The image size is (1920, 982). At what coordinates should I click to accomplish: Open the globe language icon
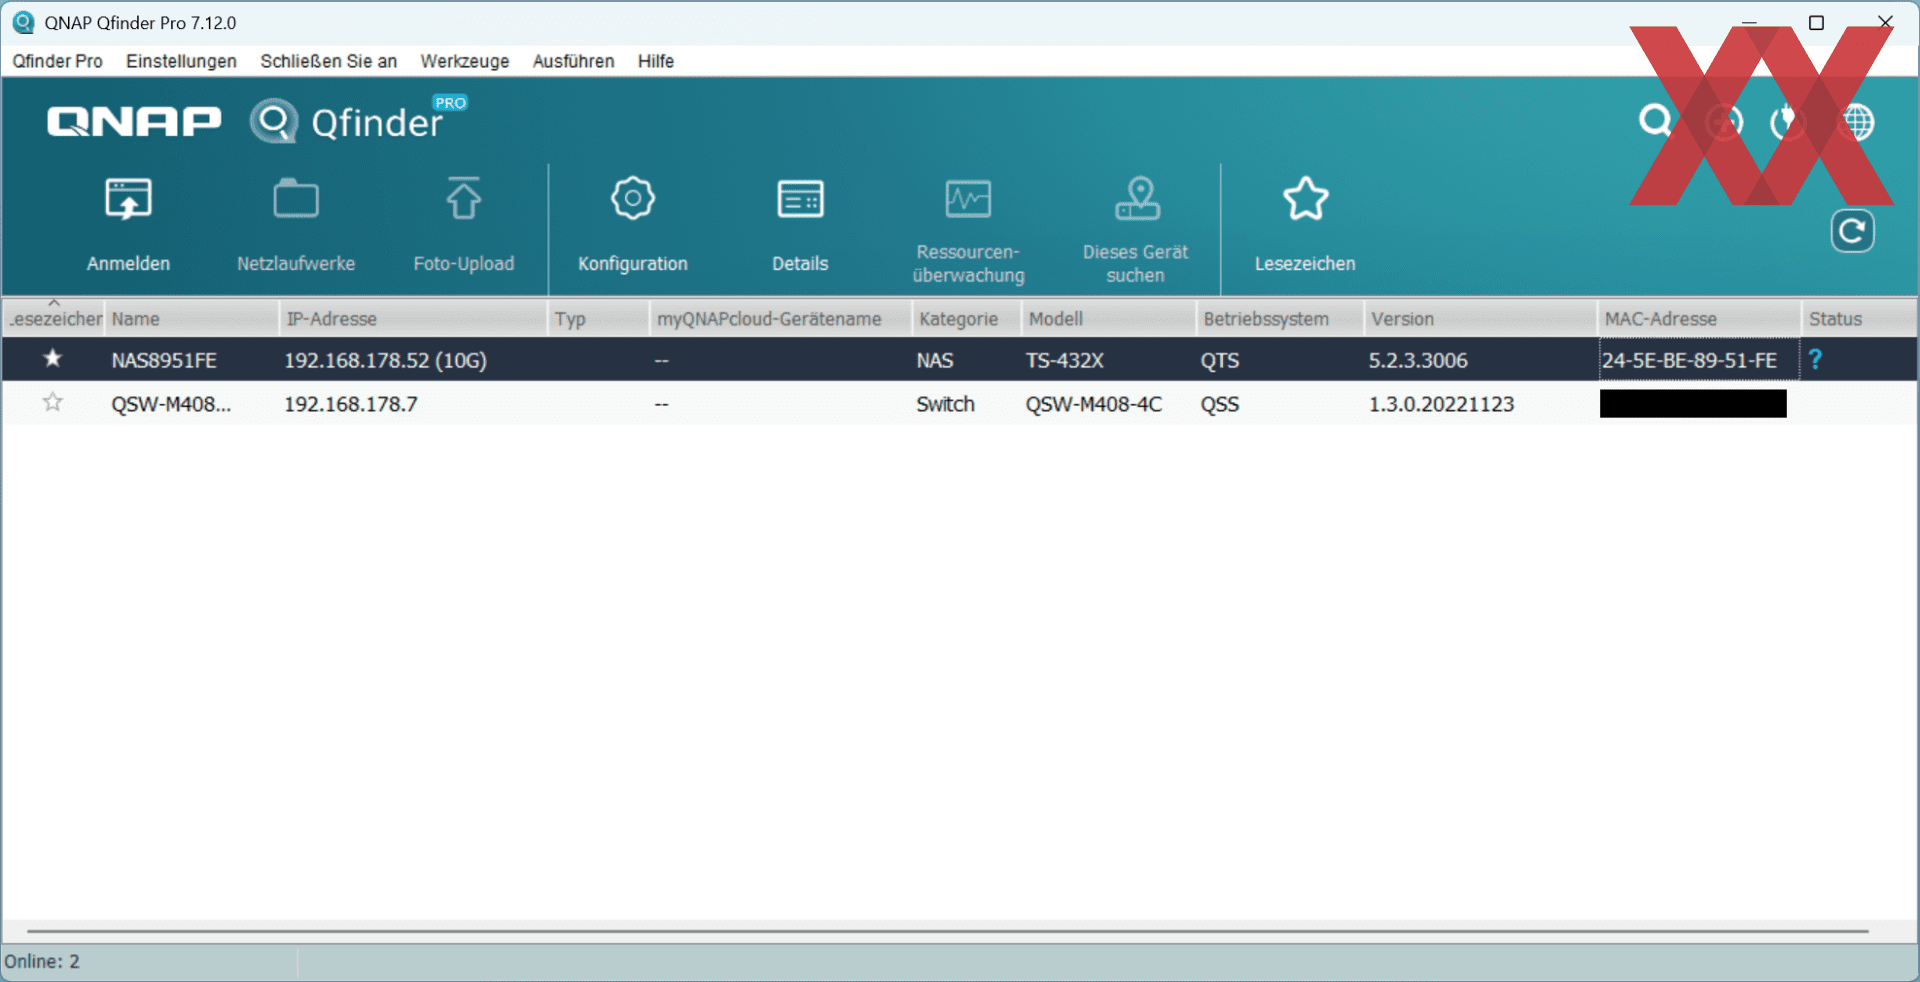click(1858, 121)
